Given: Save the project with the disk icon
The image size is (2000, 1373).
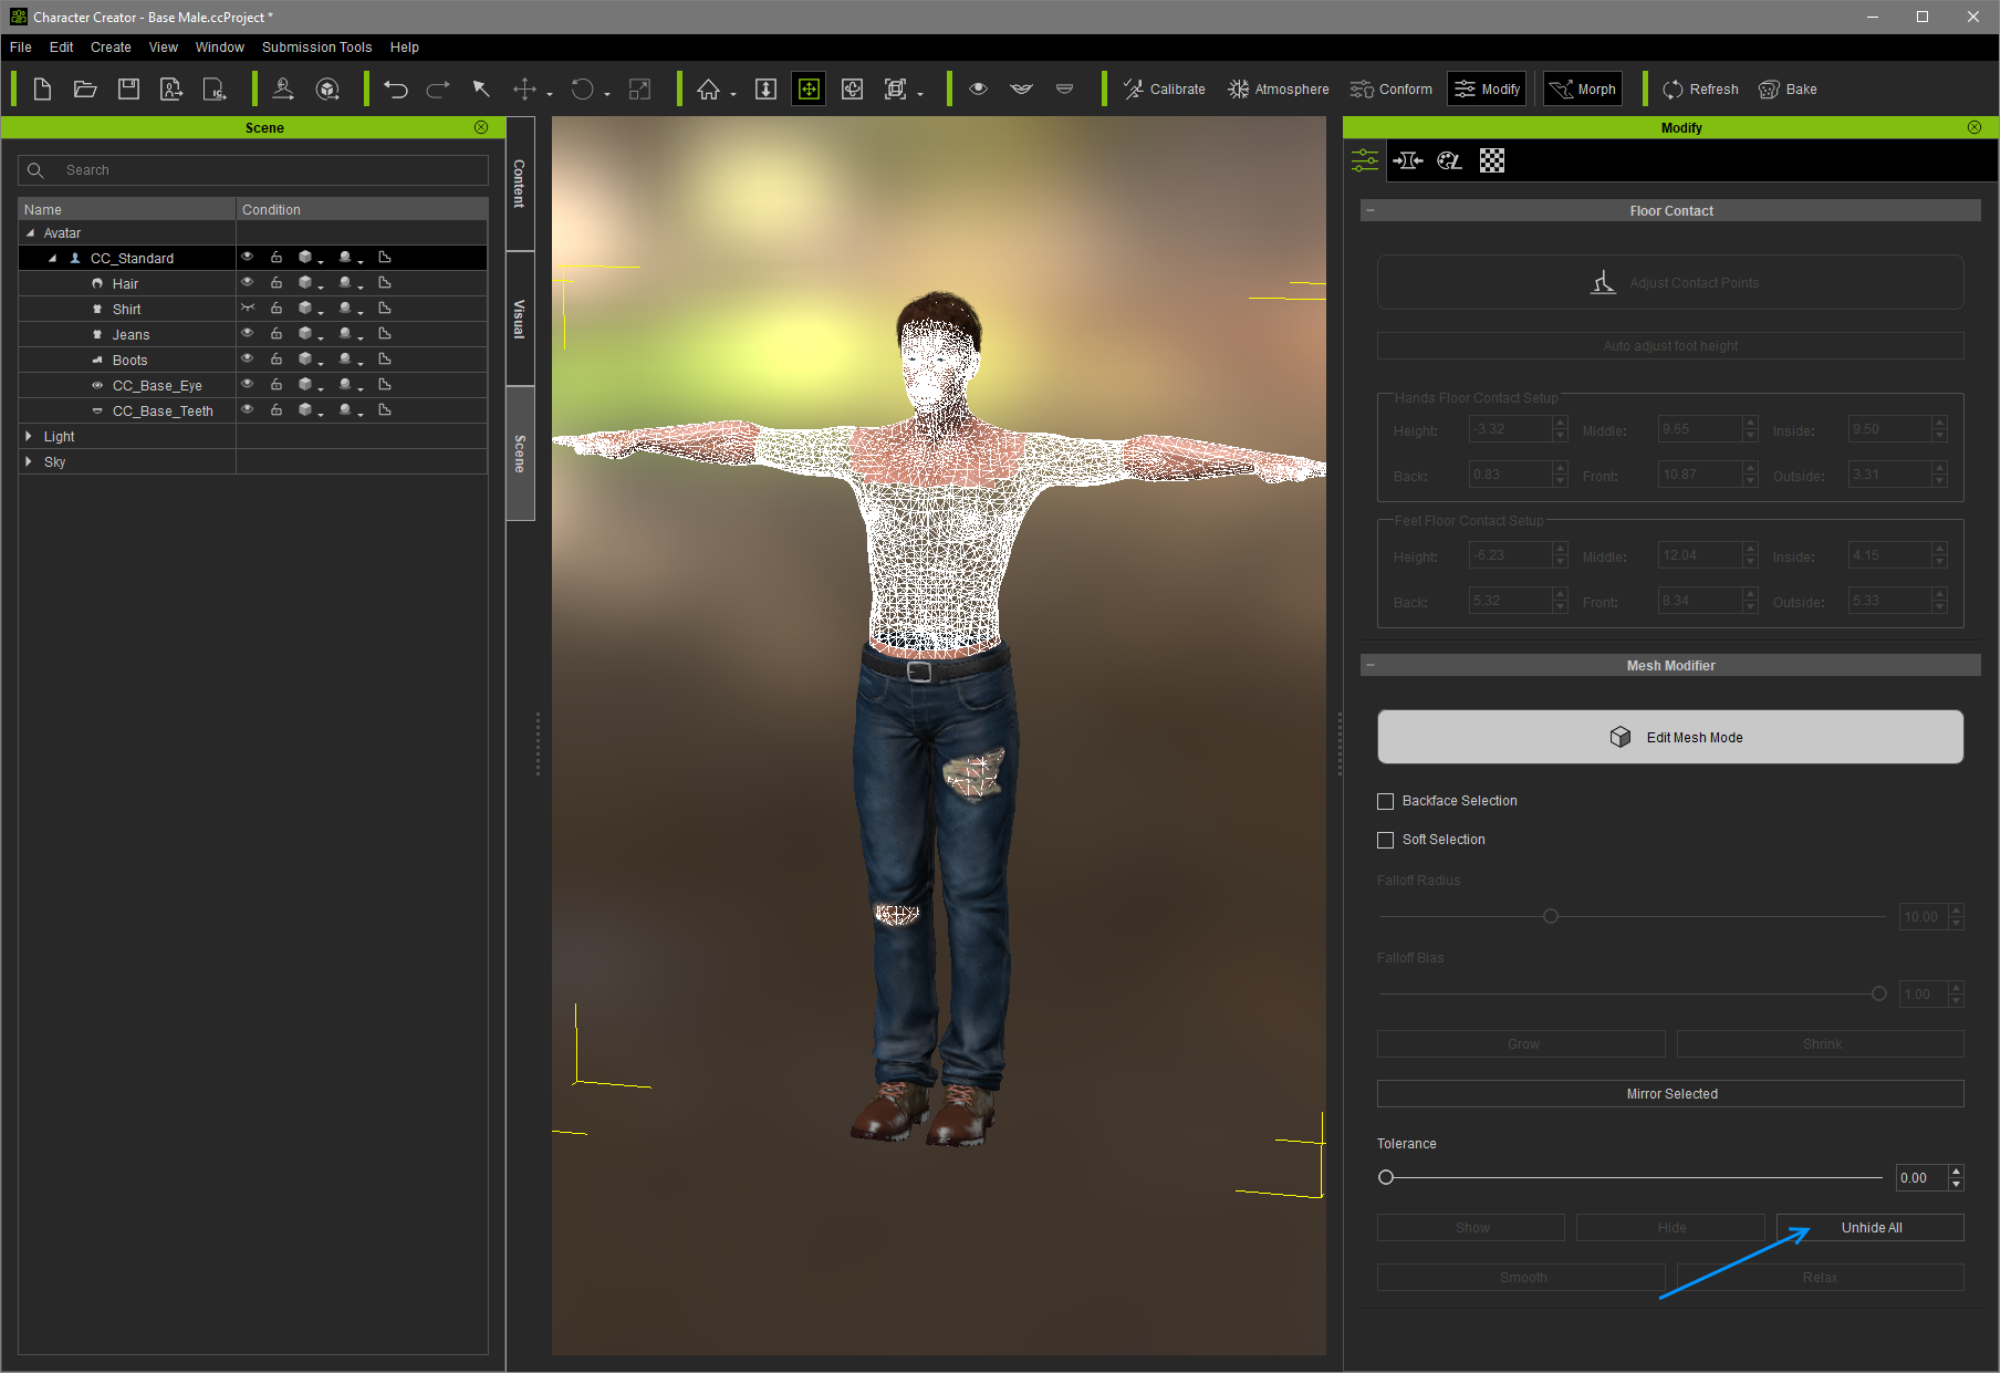Looking at the screenshot, I should [128, 89].
